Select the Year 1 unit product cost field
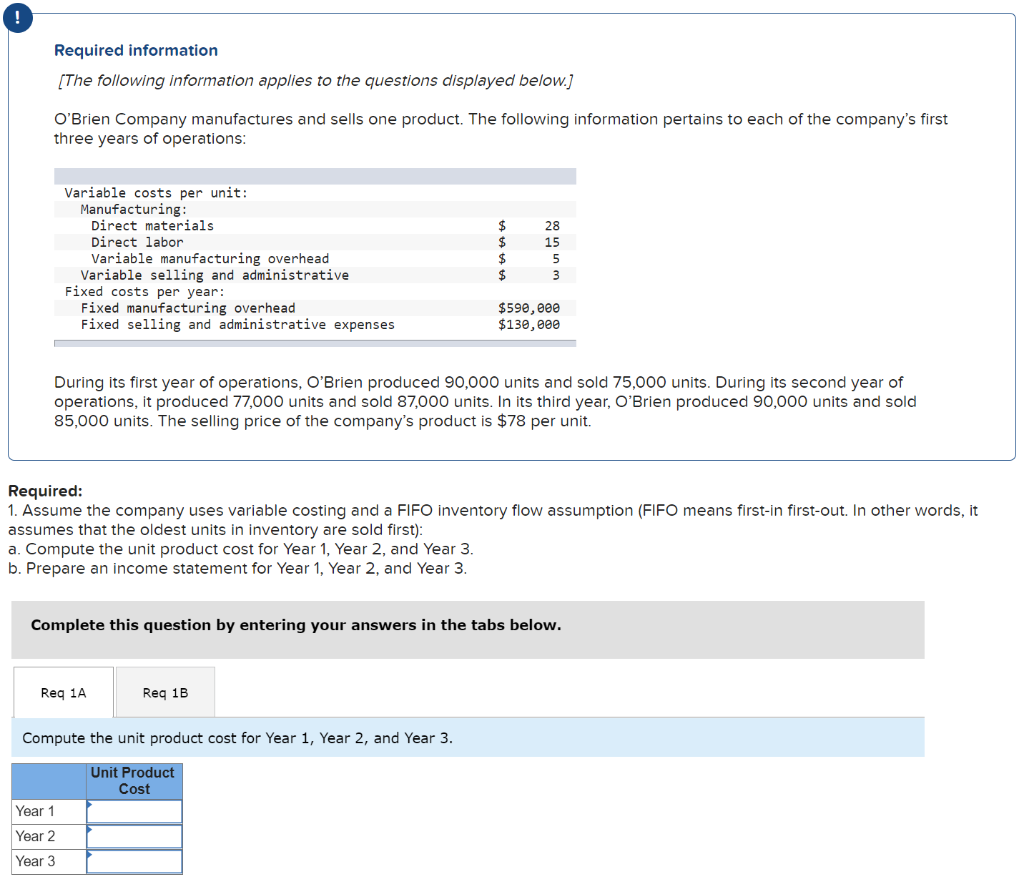Image resolution: width=1024 pixels, height=882 pixels. [x=135, y=811]
